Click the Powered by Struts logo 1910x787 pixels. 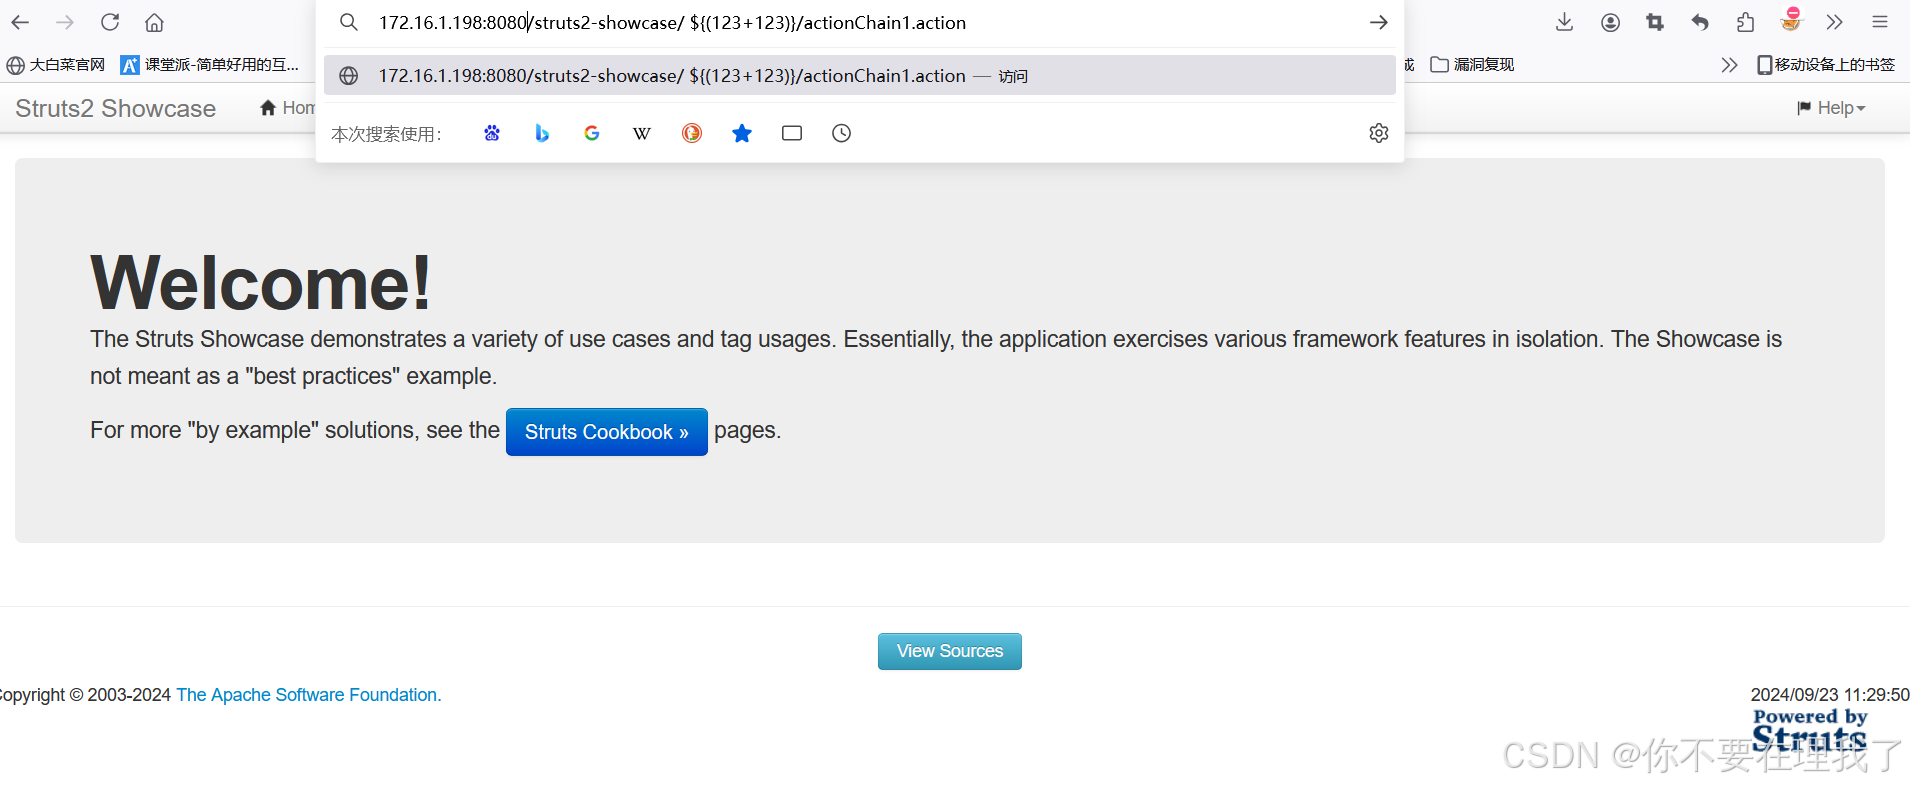click(x=1810, y=730)
